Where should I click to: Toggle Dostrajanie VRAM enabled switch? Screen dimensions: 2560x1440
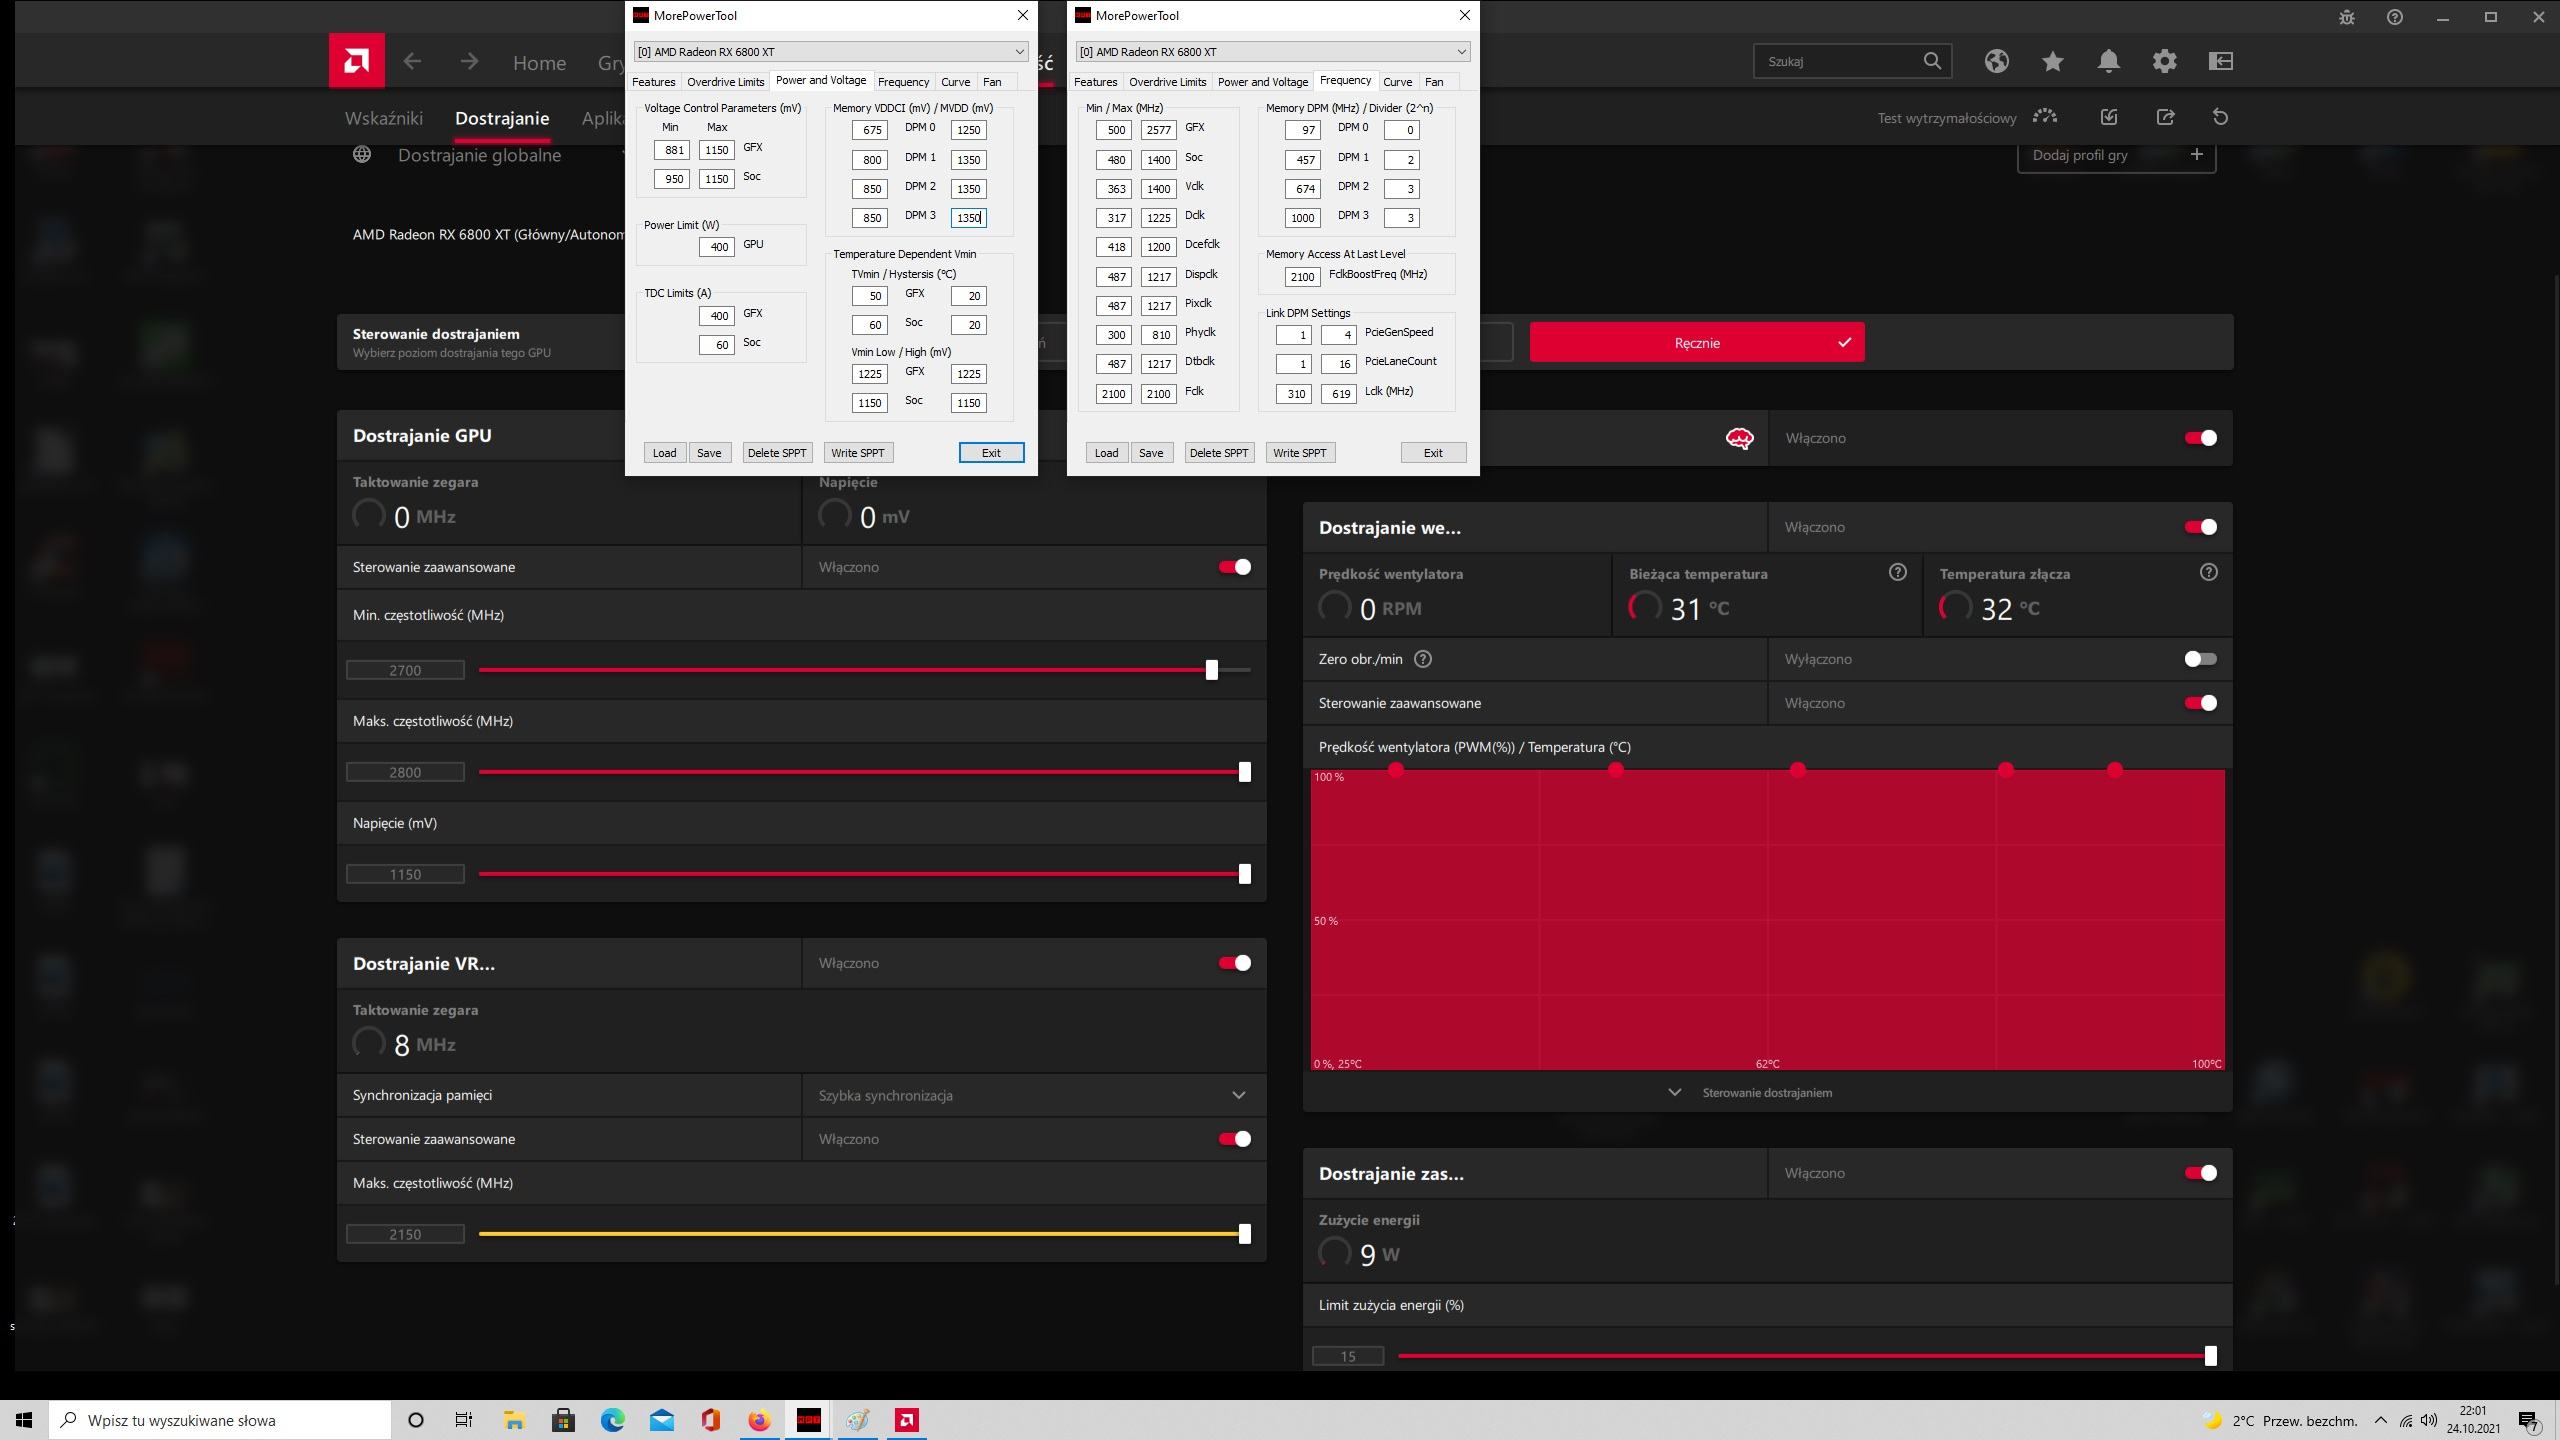click(x=1234, y=963)
